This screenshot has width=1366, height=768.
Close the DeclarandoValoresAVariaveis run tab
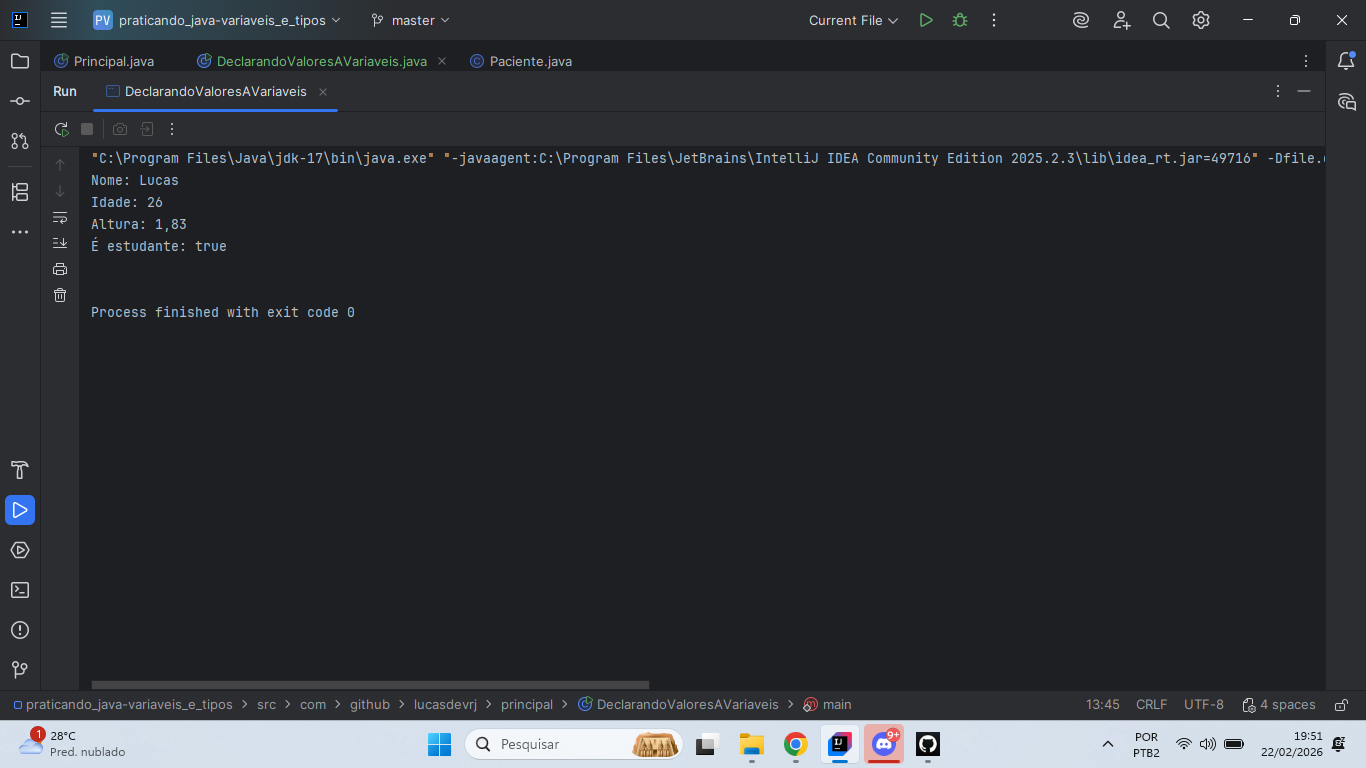pyautogui.click(x=323, y=92)
